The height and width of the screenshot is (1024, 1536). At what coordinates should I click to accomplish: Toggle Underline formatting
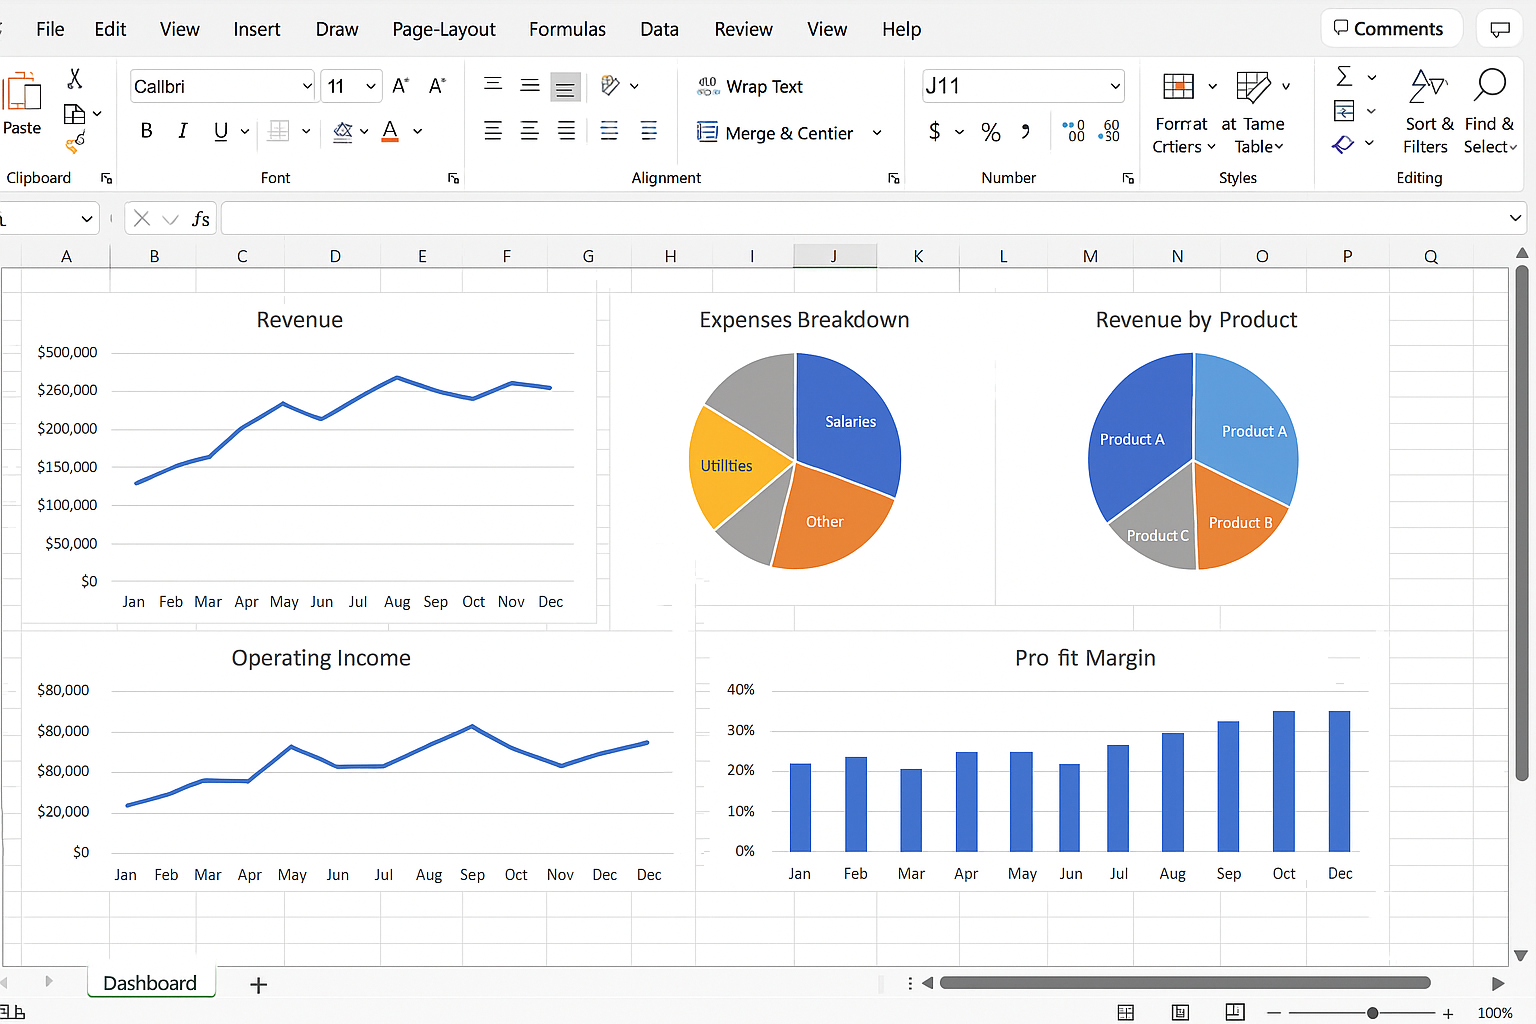coord(221,131)
